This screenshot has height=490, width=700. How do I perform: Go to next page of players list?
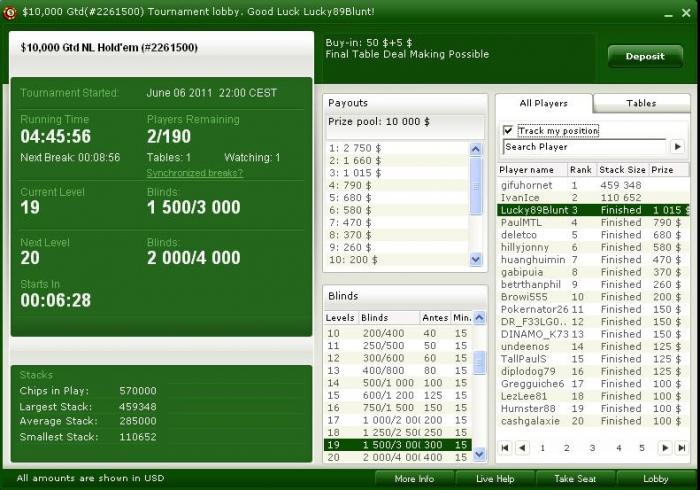(x=665, y=448)
